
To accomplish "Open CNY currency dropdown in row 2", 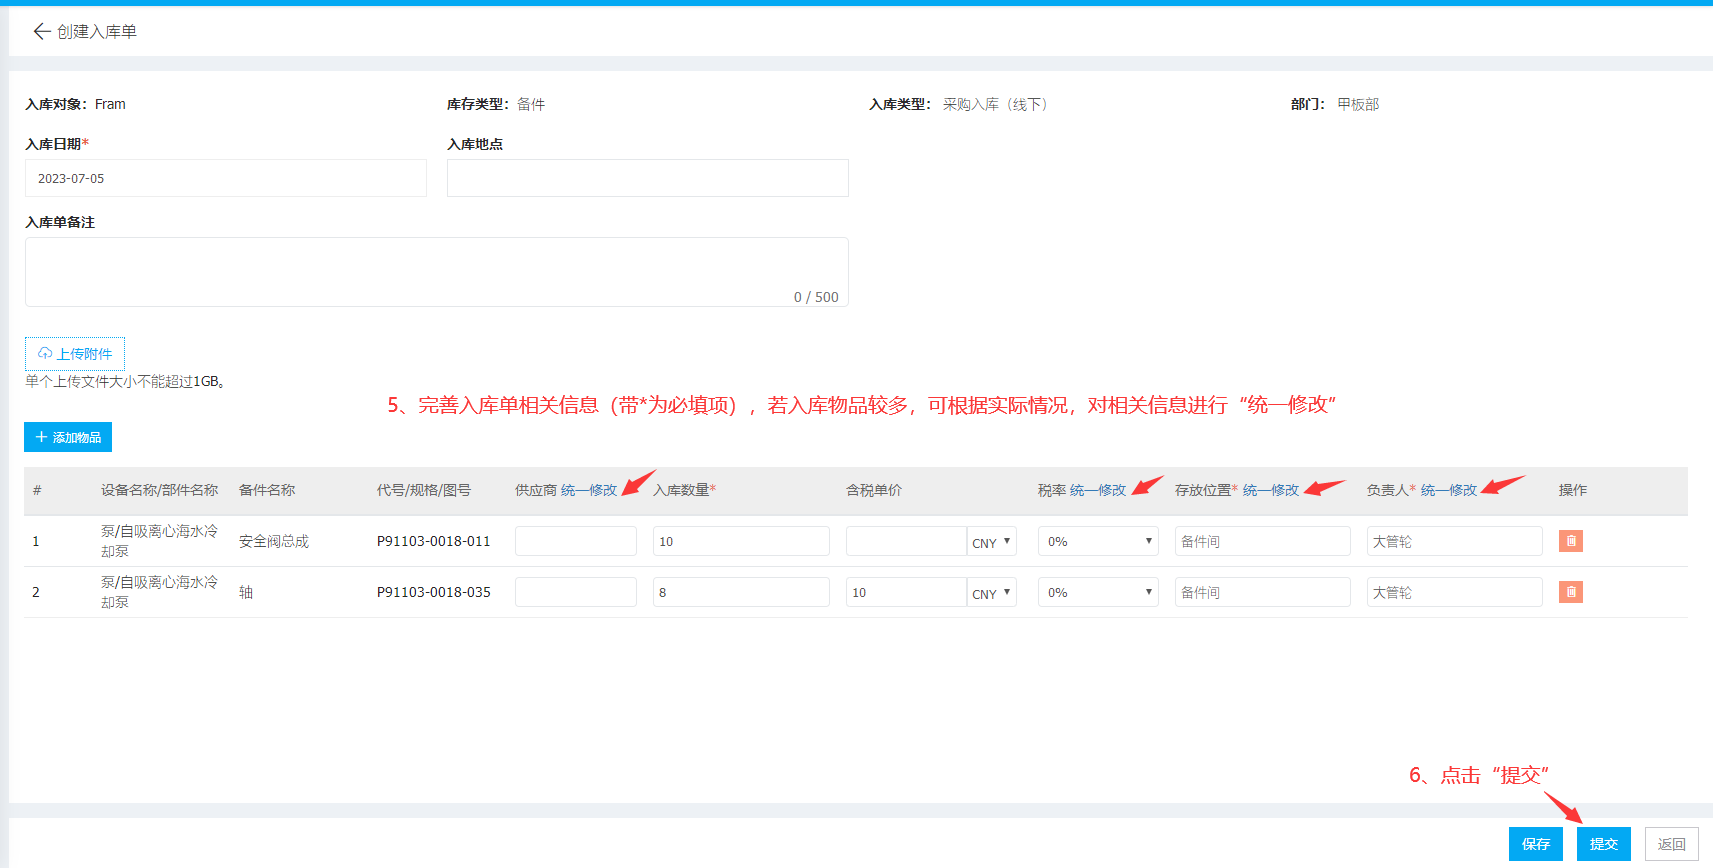I will click(x=992, y=592).
